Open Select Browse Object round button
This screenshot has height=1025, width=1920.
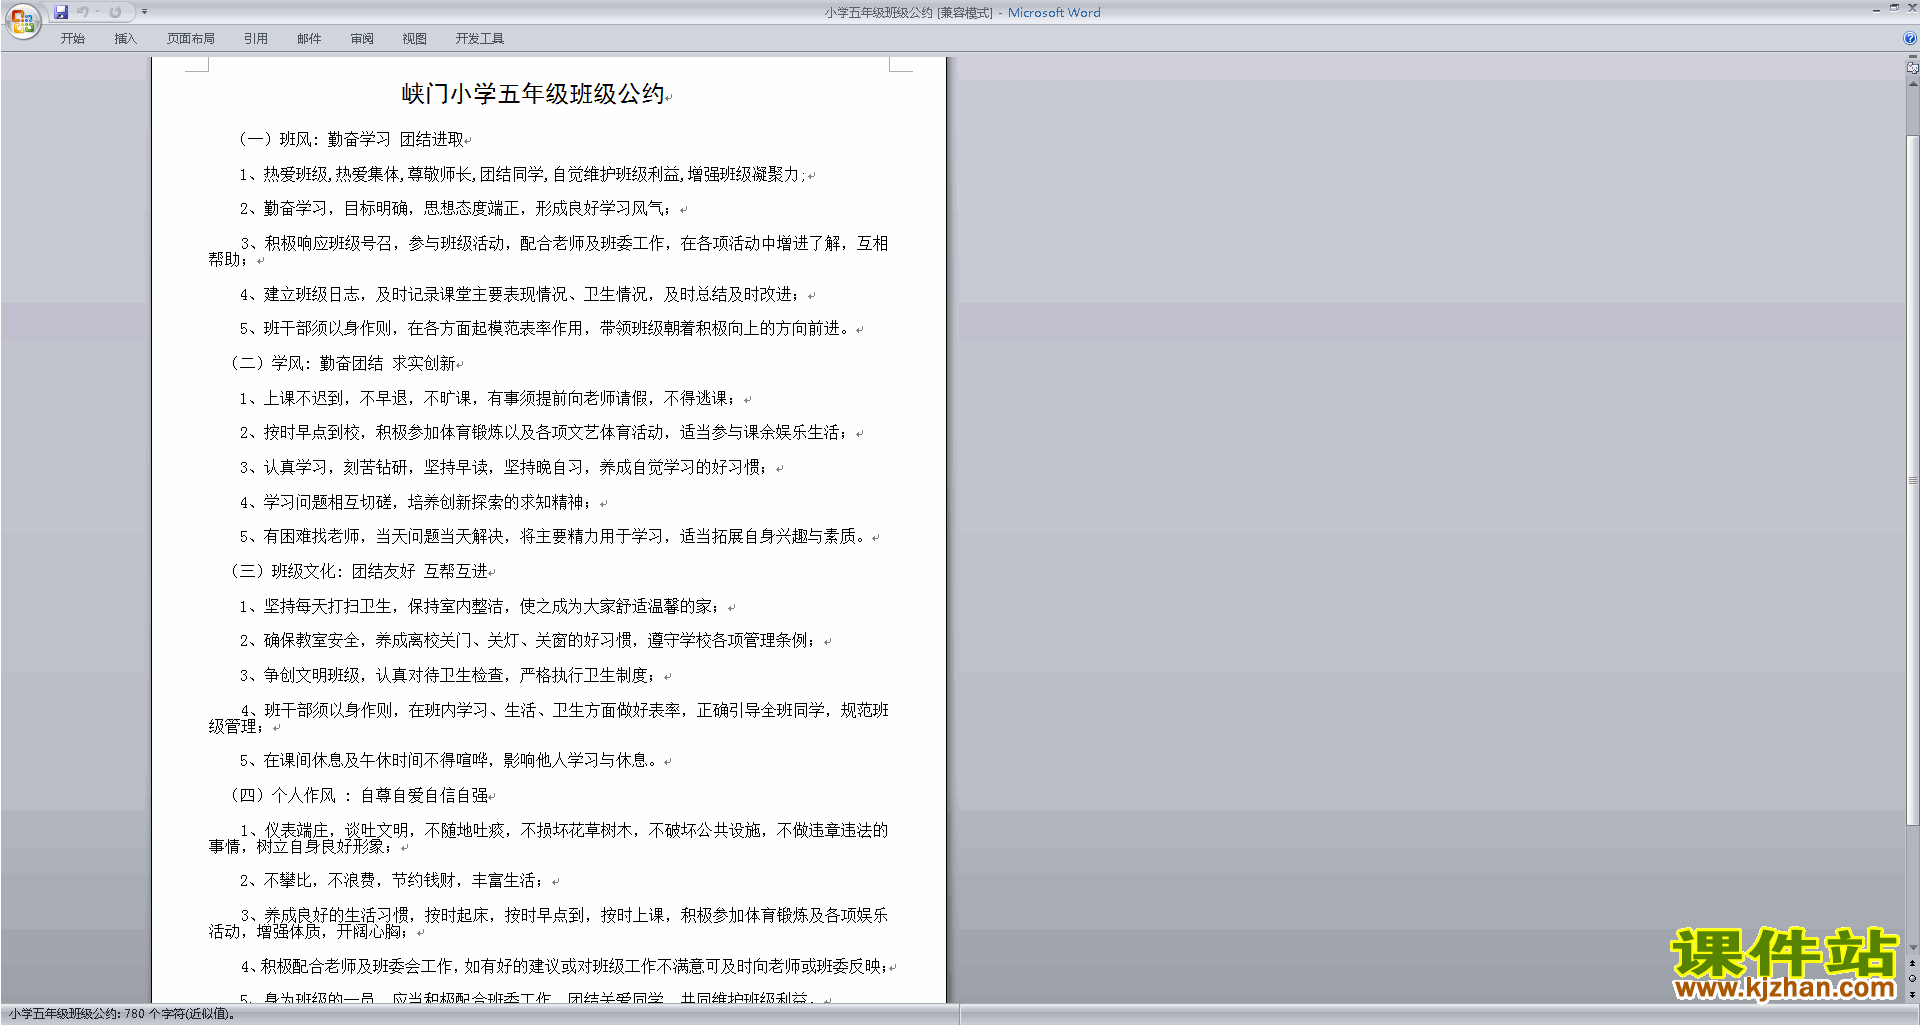point(1912,979)
